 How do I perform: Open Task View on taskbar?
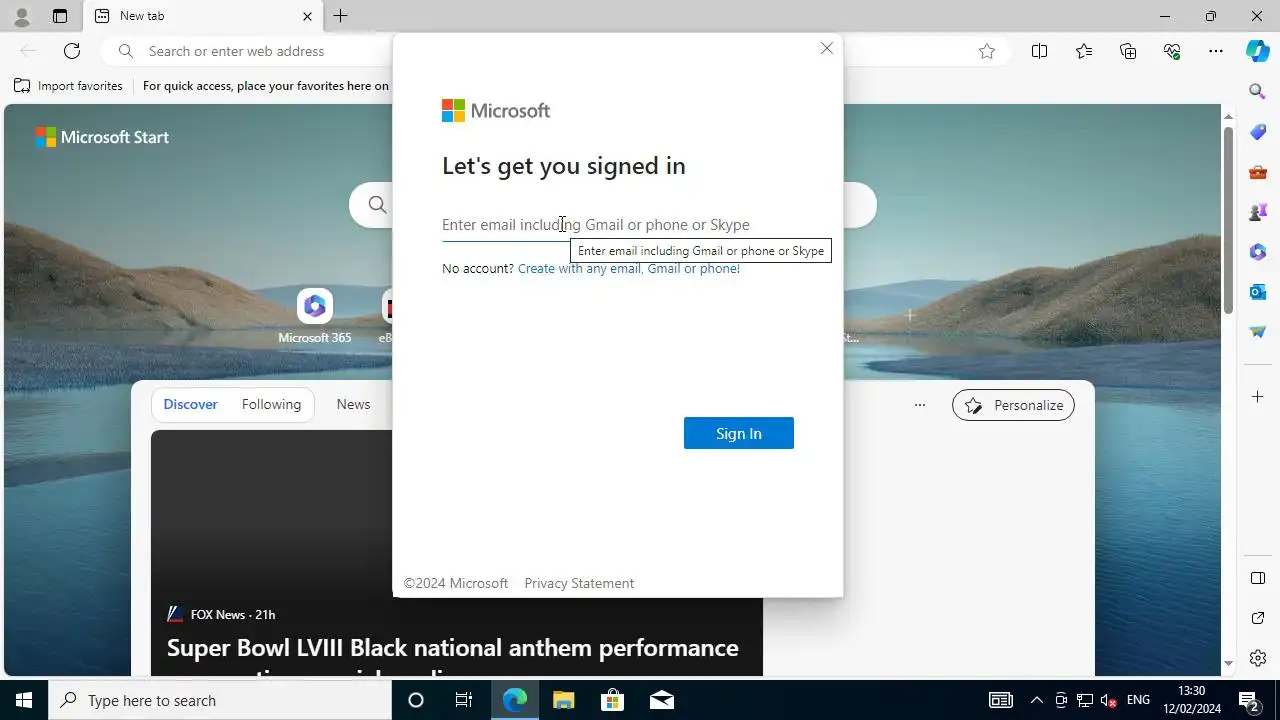[464, 700]
